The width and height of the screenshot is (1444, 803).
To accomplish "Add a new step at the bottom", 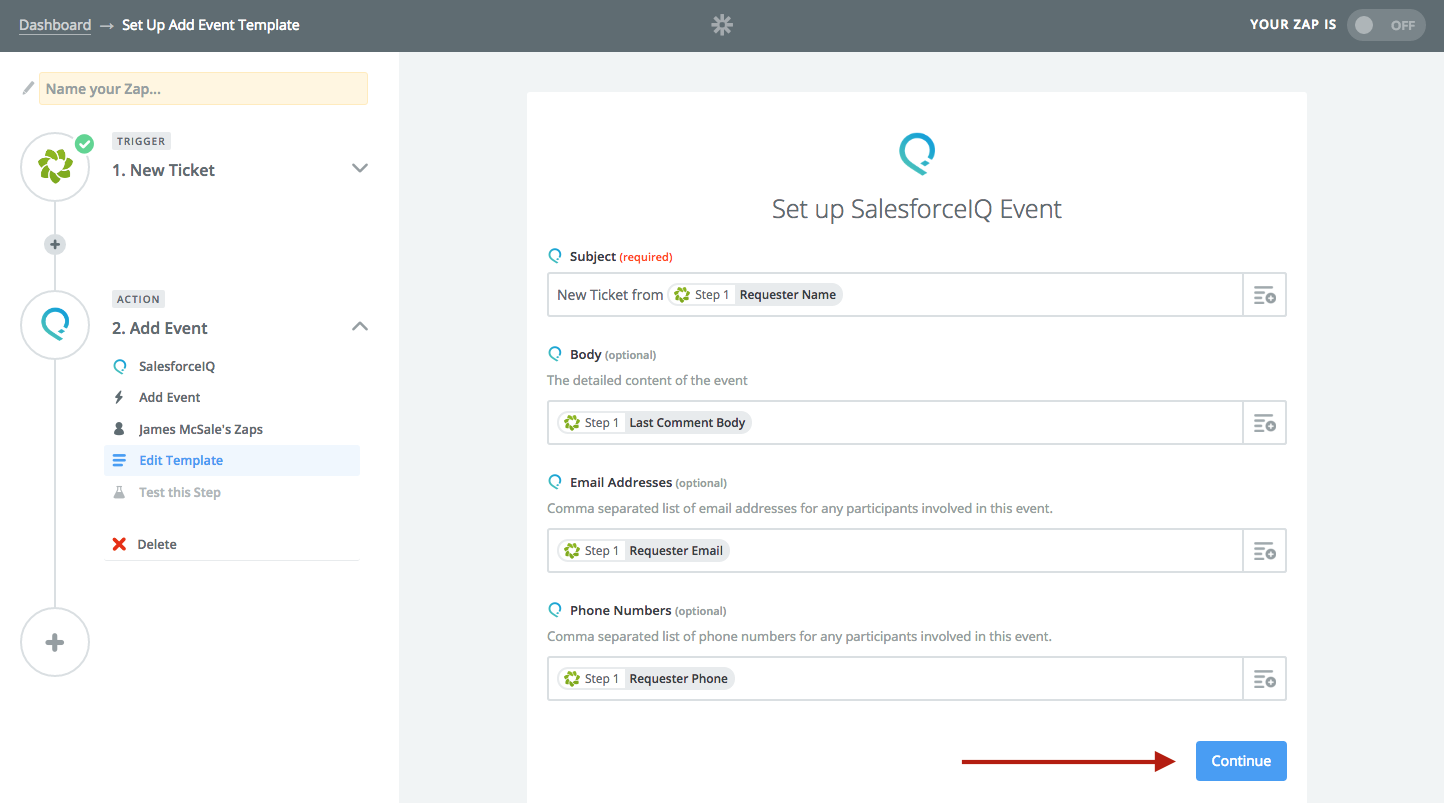I will pyautogui.click(x=55, y=642).
